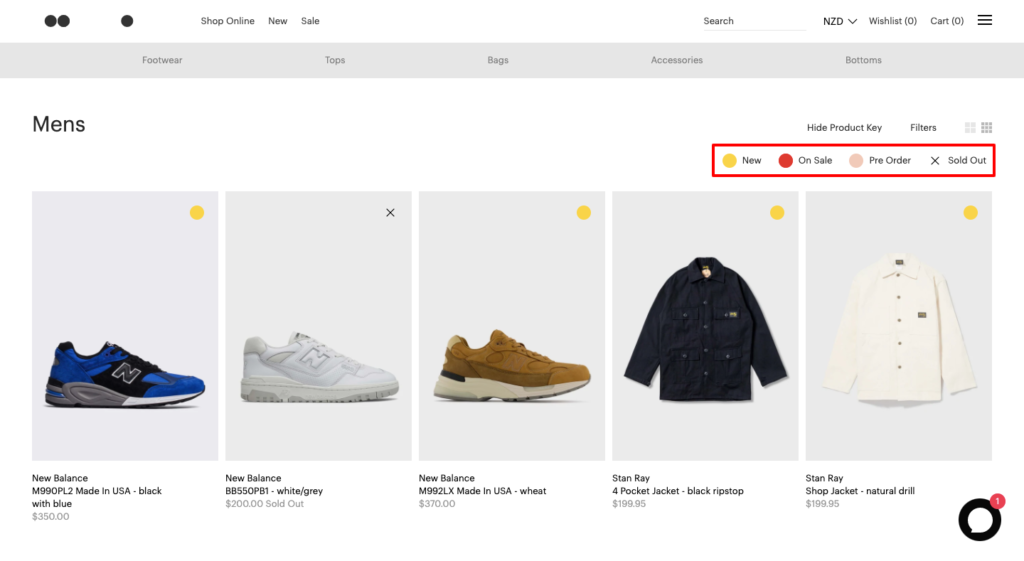Image resolution: width=1024 pixels, height=561 pixels.
Task: Open the NZD currency dropdown
Action: point(840,21)
